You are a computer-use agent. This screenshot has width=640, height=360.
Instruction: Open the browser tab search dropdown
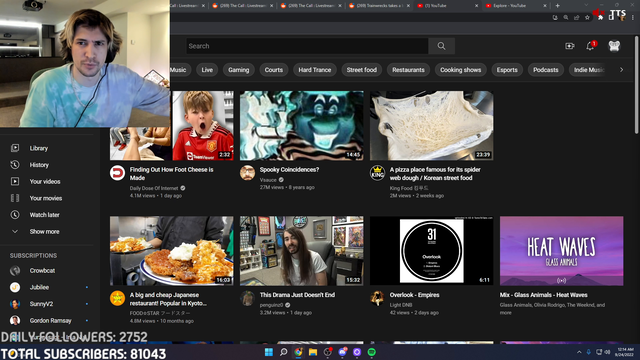coord(586,5)
